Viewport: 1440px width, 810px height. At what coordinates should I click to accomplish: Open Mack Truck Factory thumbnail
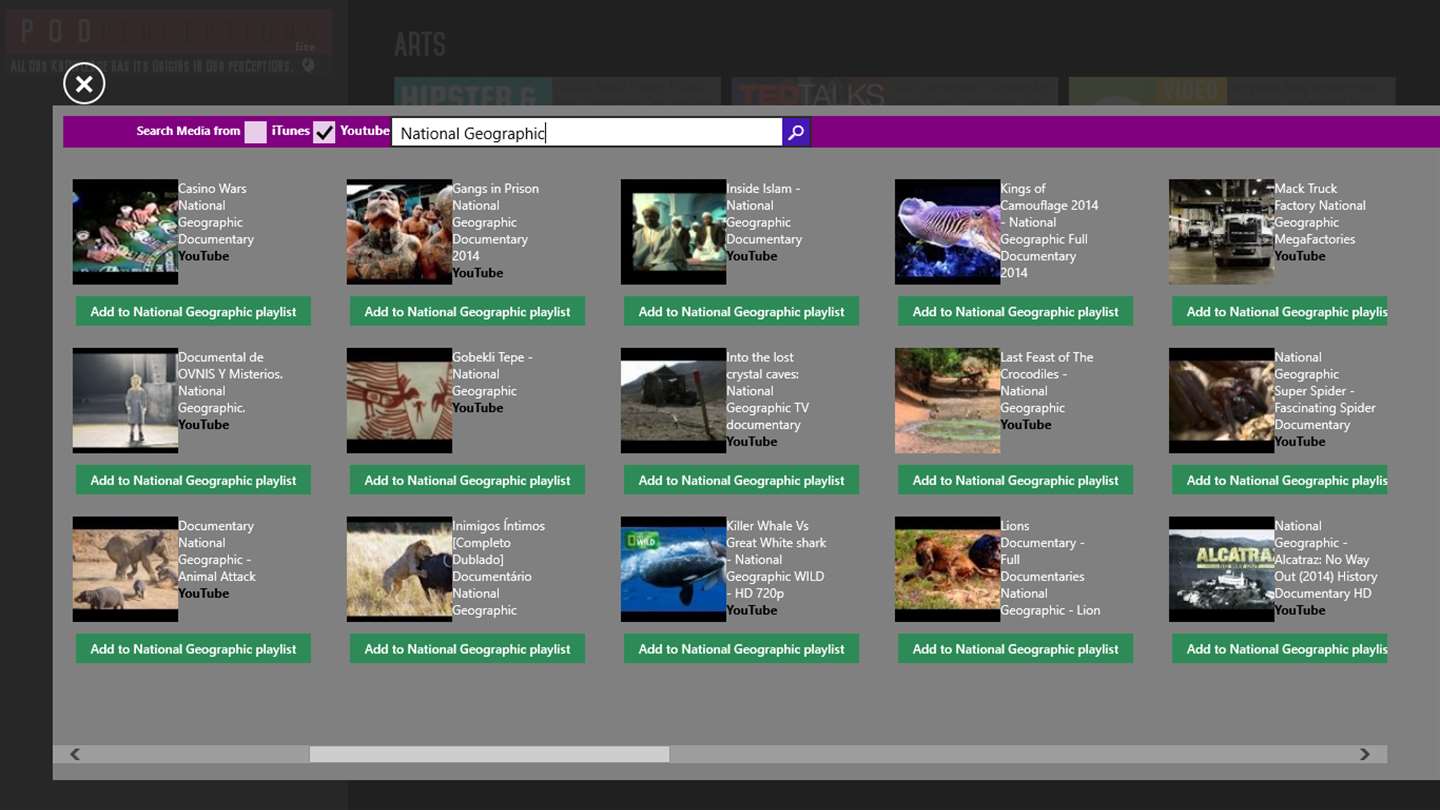1221,232
